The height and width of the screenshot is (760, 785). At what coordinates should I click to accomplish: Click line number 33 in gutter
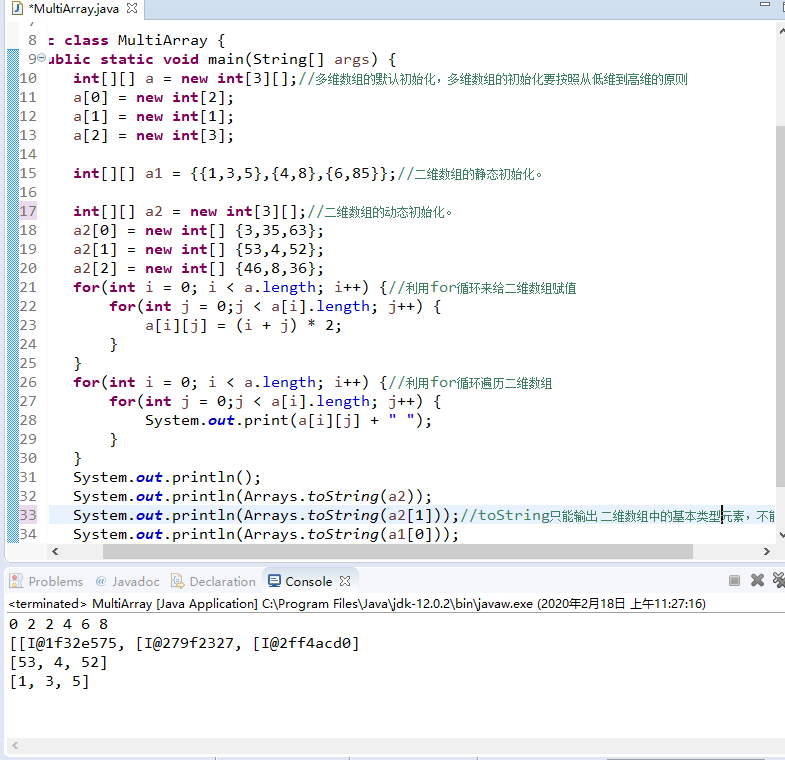pos(28,515)
